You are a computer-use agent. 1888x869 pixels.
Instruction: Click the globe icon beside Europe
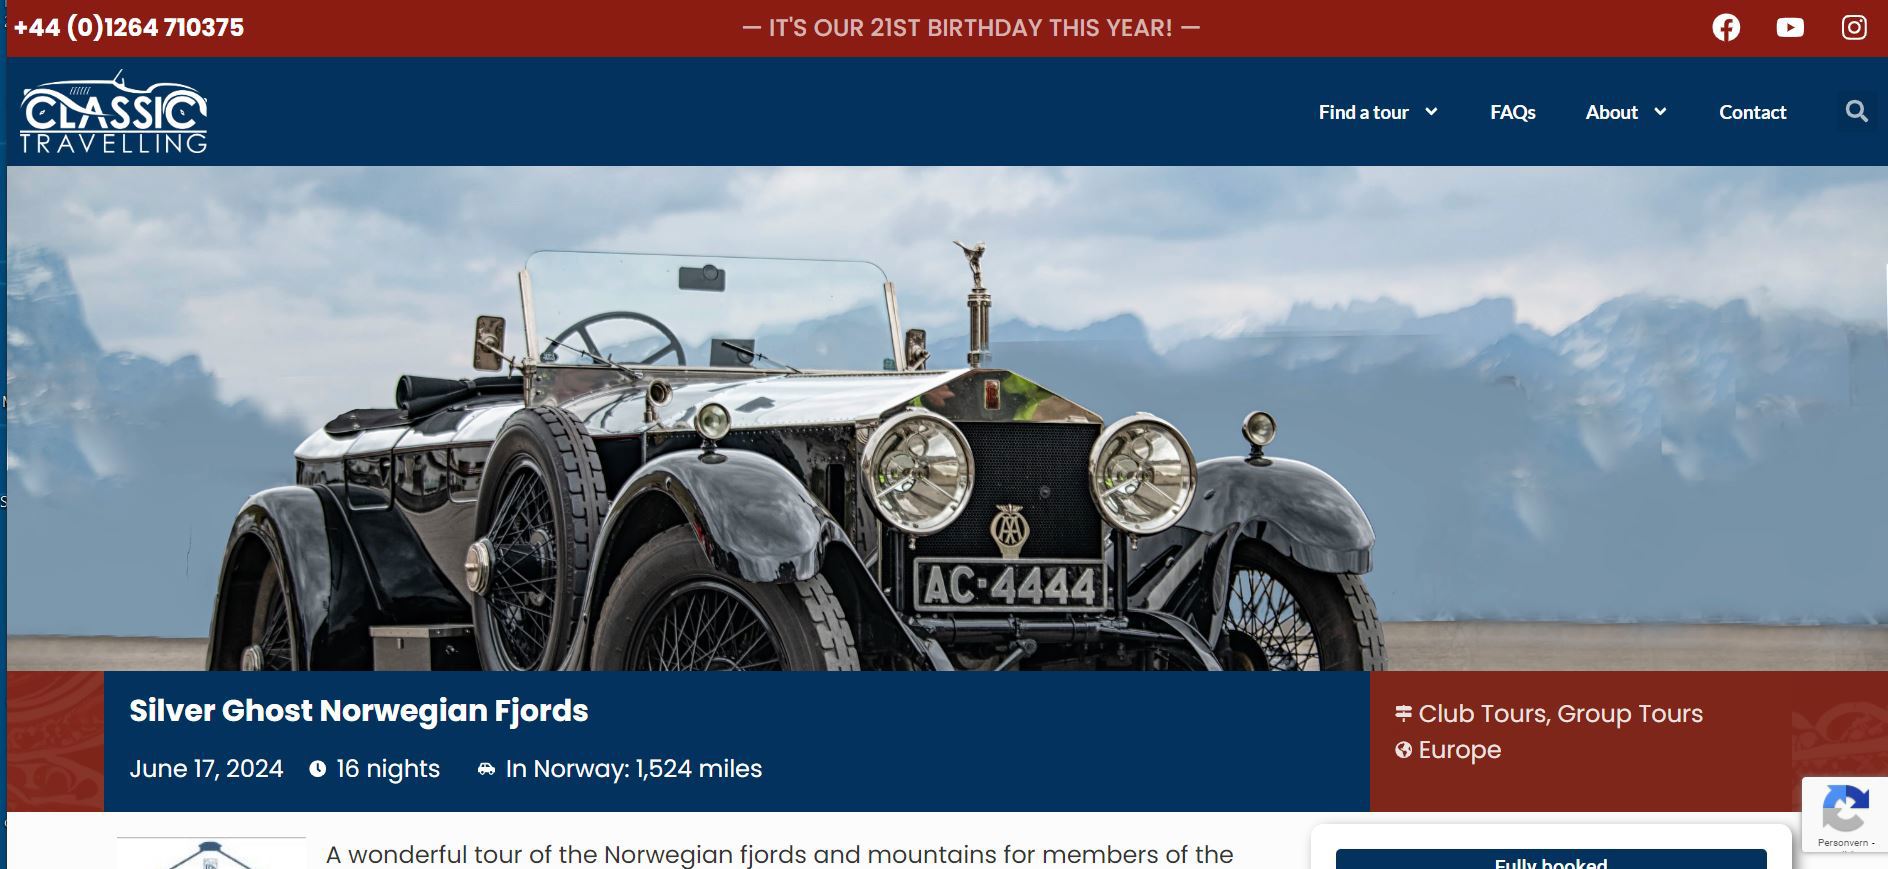[x=1404, y=749]
